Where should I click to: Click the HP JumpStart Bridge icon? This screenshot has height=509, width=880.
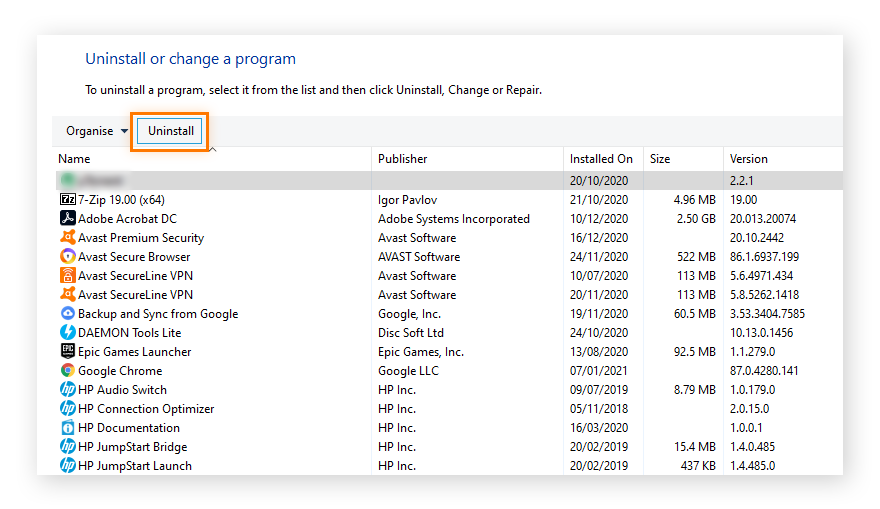pyautogui.click(x=67, y=447)
